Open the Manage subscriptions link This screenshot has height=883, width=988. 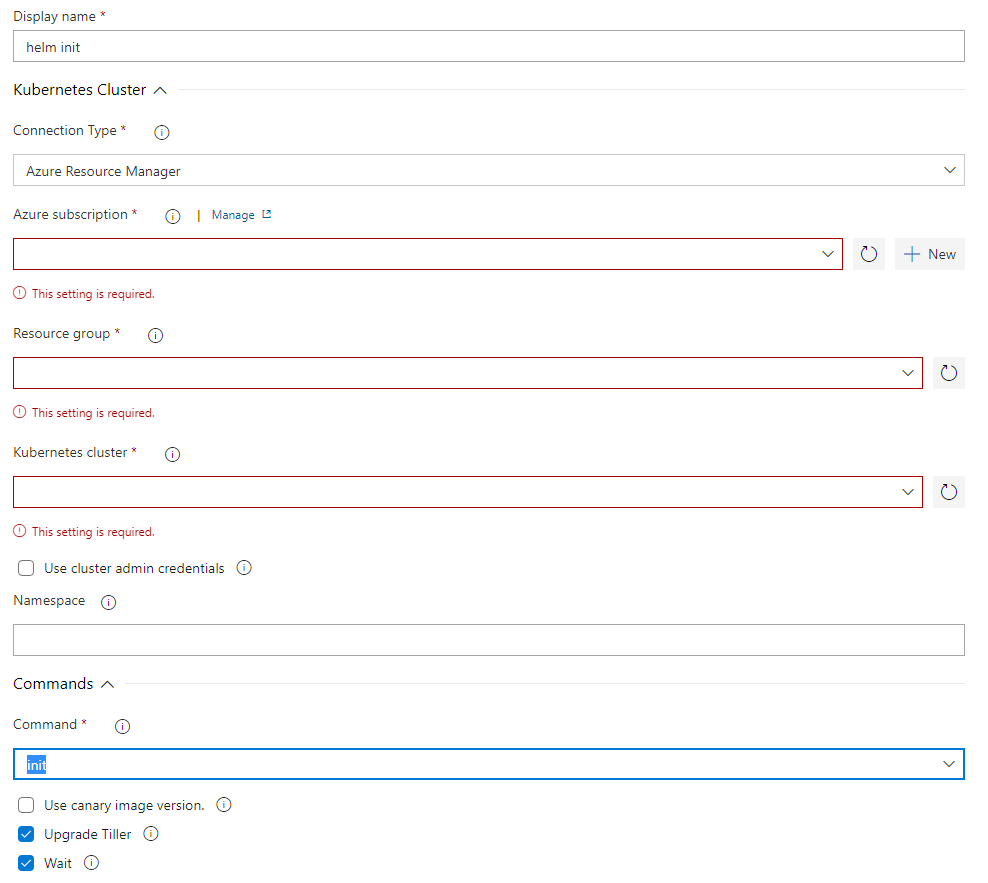click(235, 214)
